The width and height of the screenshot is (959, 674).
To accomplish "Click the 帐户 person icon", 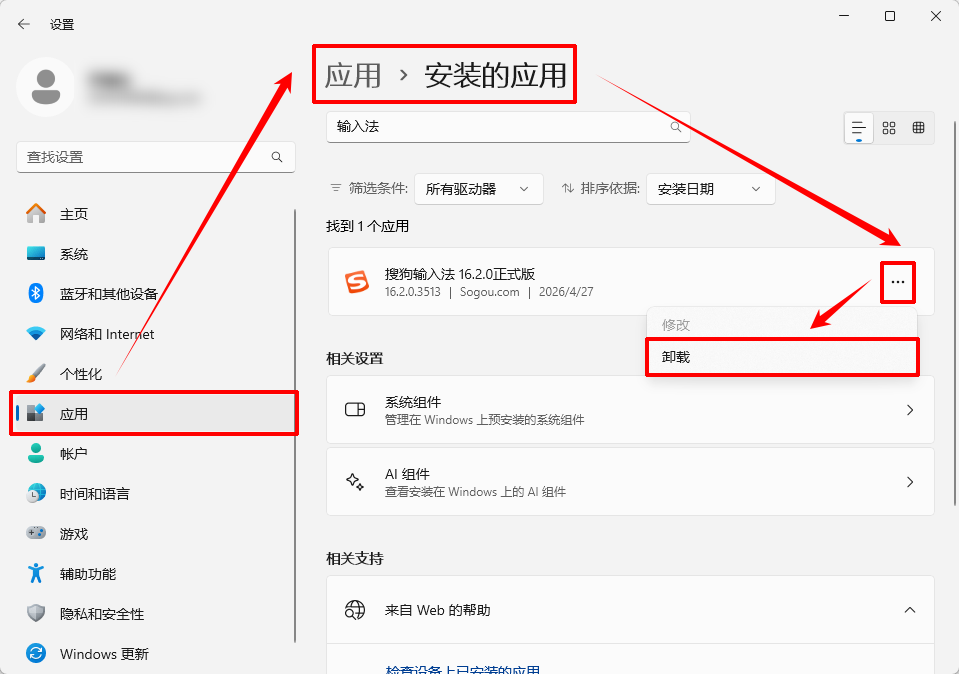I will click(36, 453).
